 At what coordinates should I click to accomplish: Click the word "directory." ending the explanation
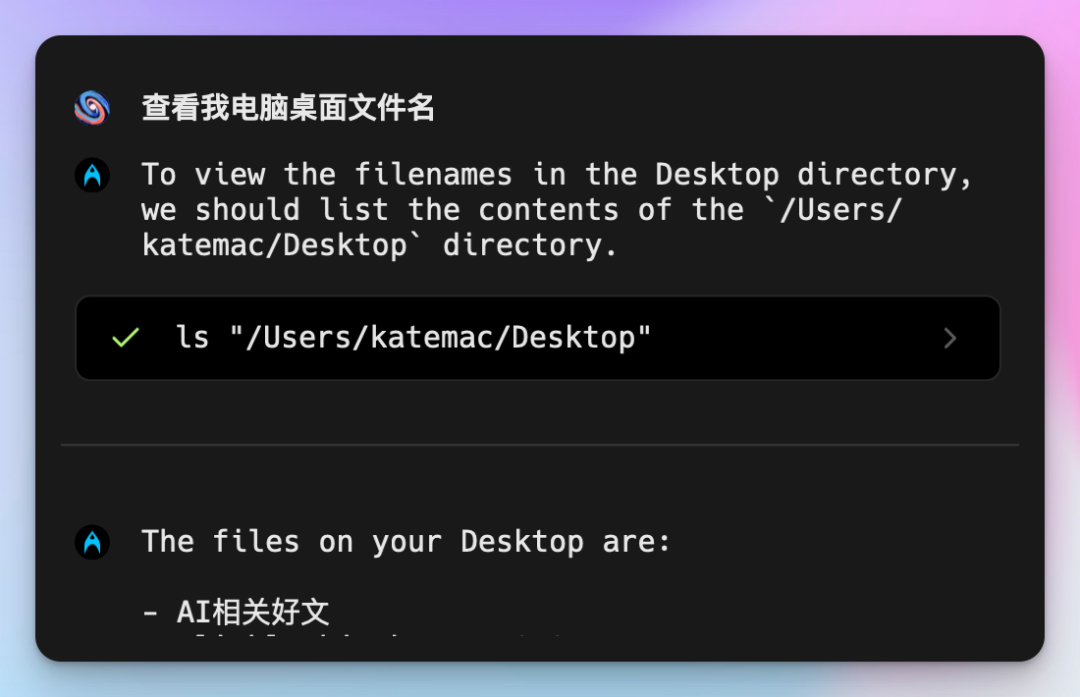point(530,245)
